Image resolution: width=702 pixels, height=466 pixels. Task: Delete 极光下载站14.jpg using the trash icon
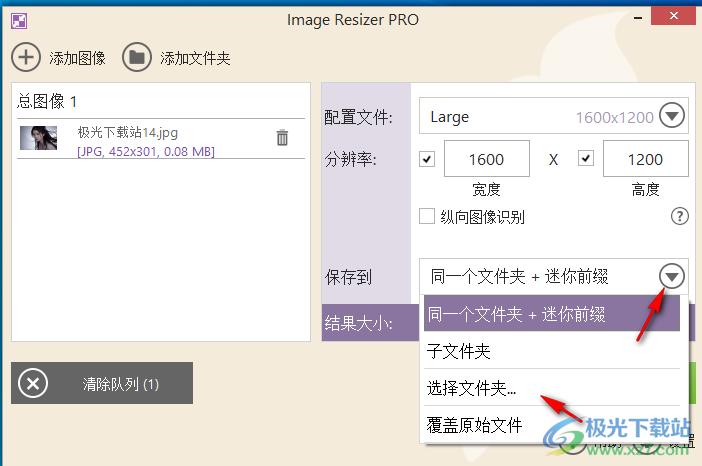tap(282, 138)
